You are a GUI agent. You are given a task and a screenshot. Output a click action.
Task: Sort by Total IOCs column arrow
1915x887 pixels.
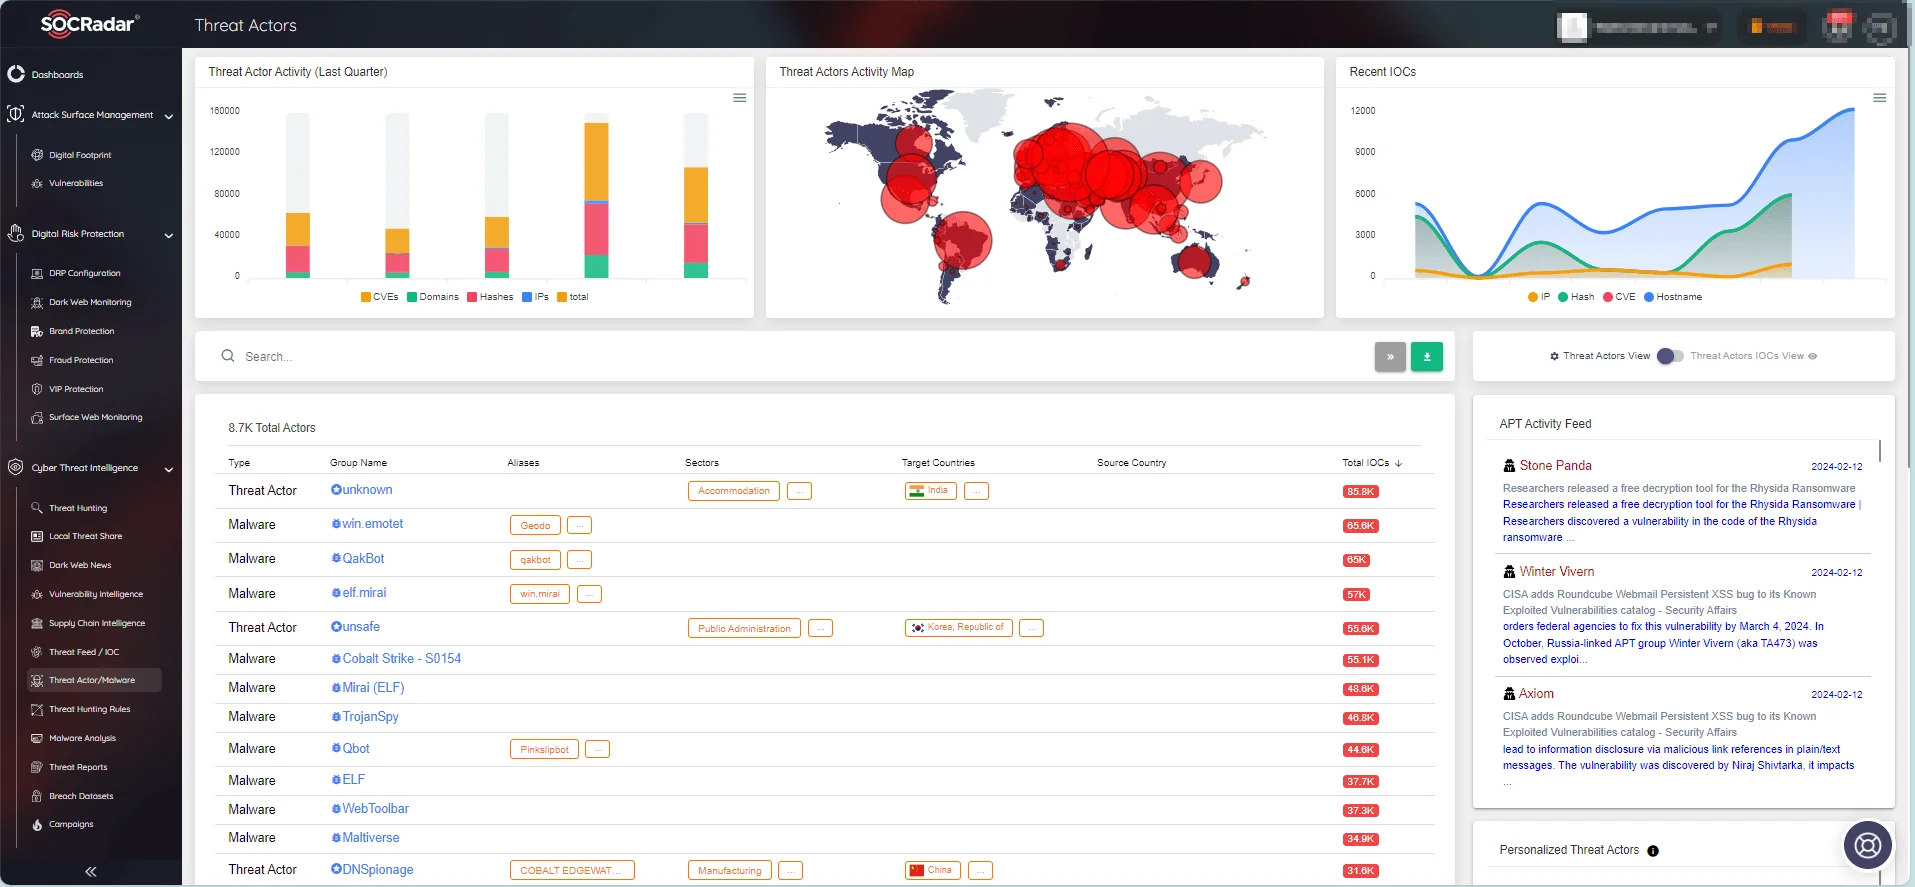(x=1399, y=463)
